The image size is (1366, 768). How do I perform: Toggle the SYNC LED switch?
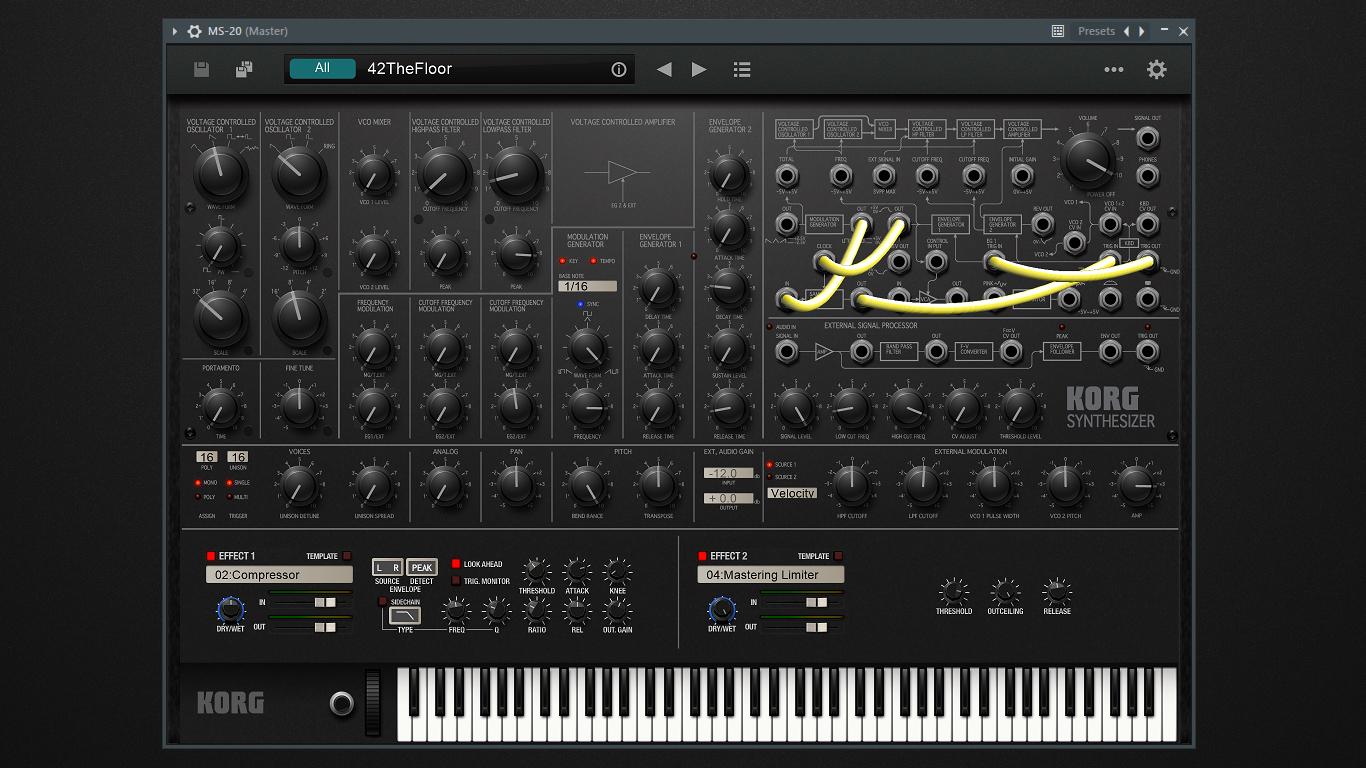pos(580,304)
